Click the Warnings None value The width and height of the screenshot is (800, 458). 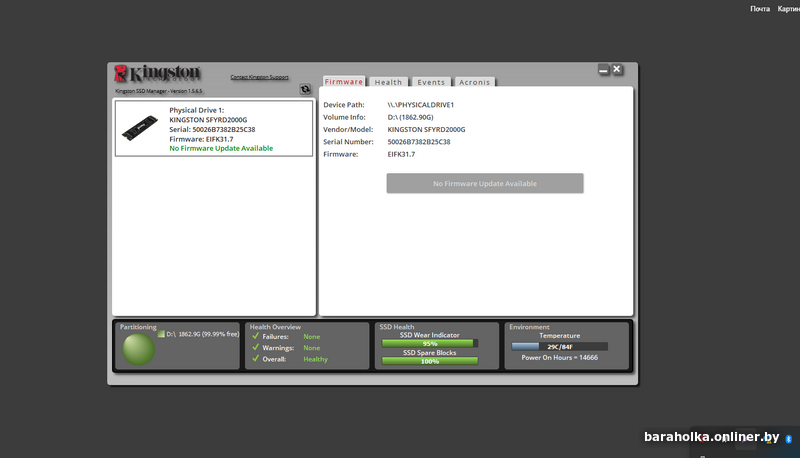pos(312,348)
